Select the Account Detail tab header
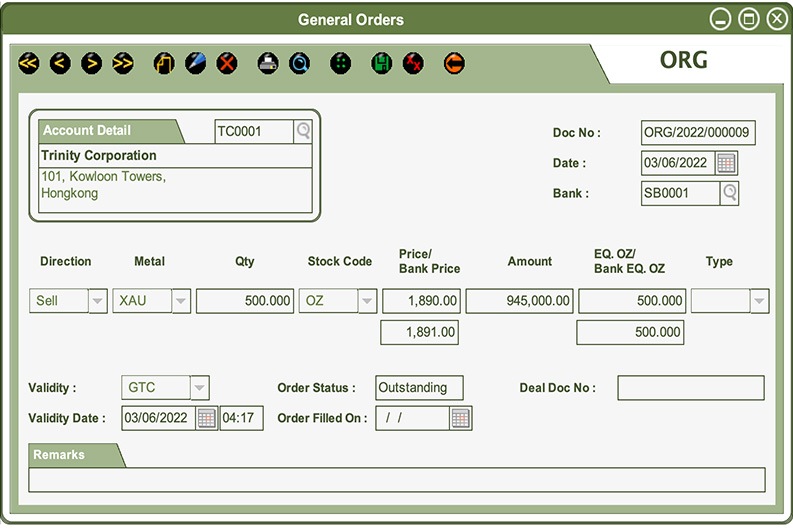 pos(109,131)
